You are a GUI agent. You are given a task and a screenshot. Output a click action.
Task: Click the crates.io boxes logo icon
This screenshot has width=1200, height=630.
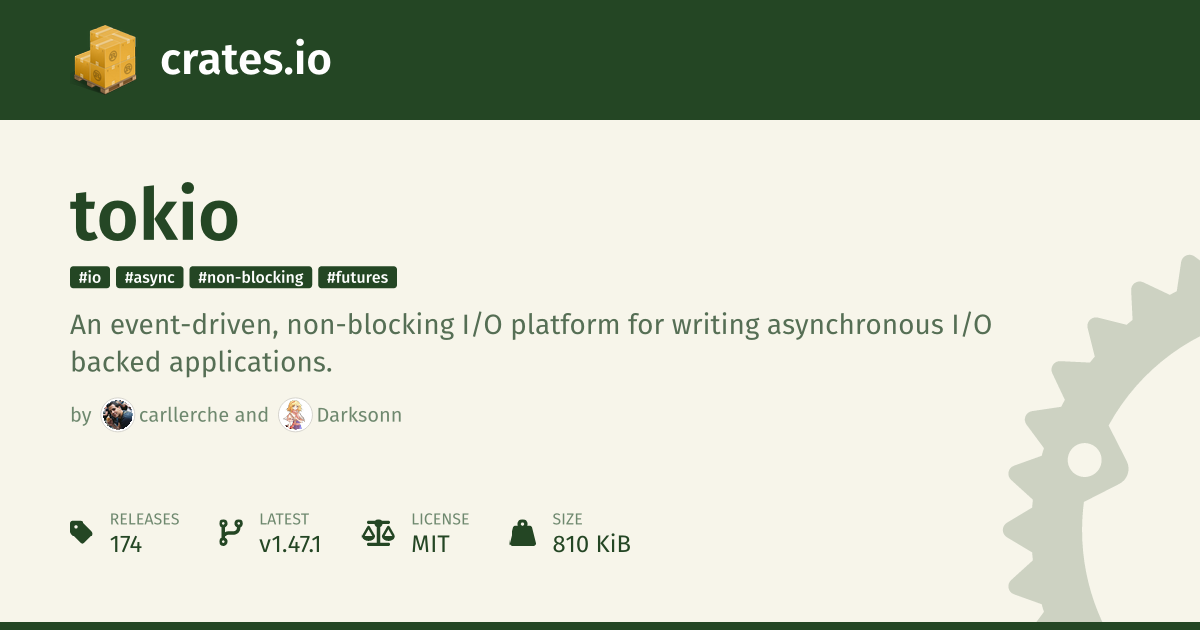104,60
